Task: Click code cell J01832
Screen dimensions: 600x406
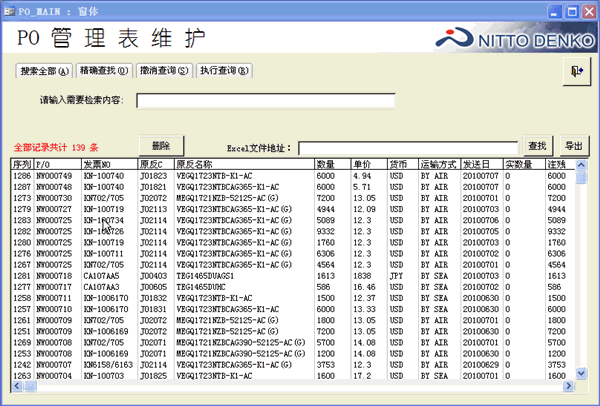Action: (153, 298)
